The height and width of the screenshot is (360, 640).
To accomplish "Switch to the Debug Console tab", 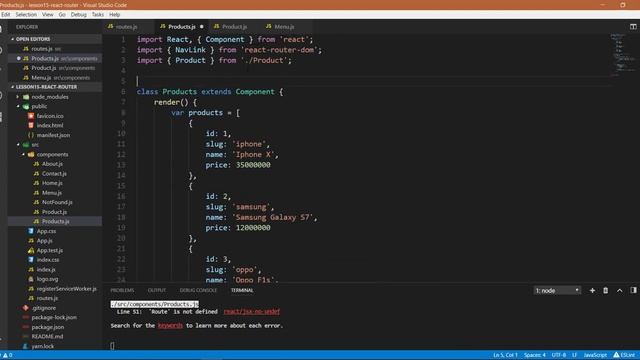I will 198,290.
